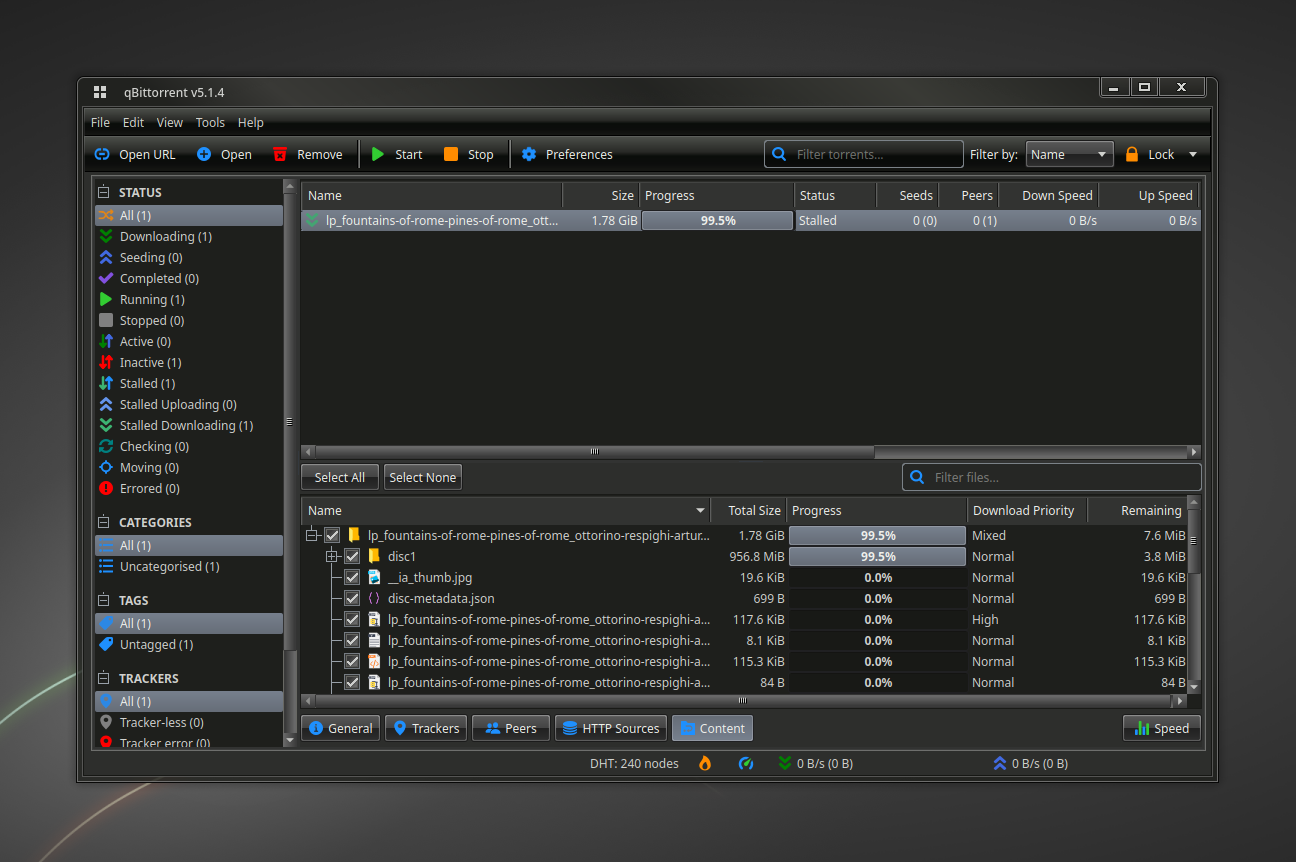This screenshot has width=1296, height=862.
Task: Click the speed gauge icon in status bar
Action: click(x=746, y=763)
